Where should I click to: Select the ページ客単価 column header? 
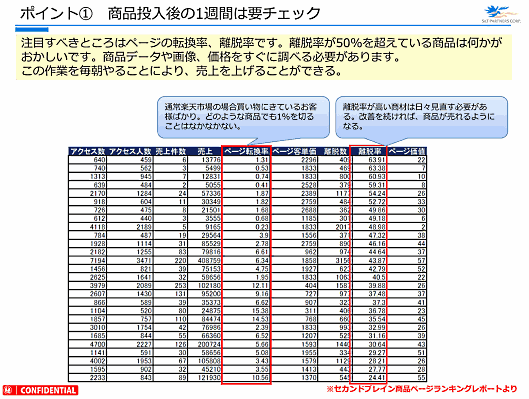pos(294,151)
